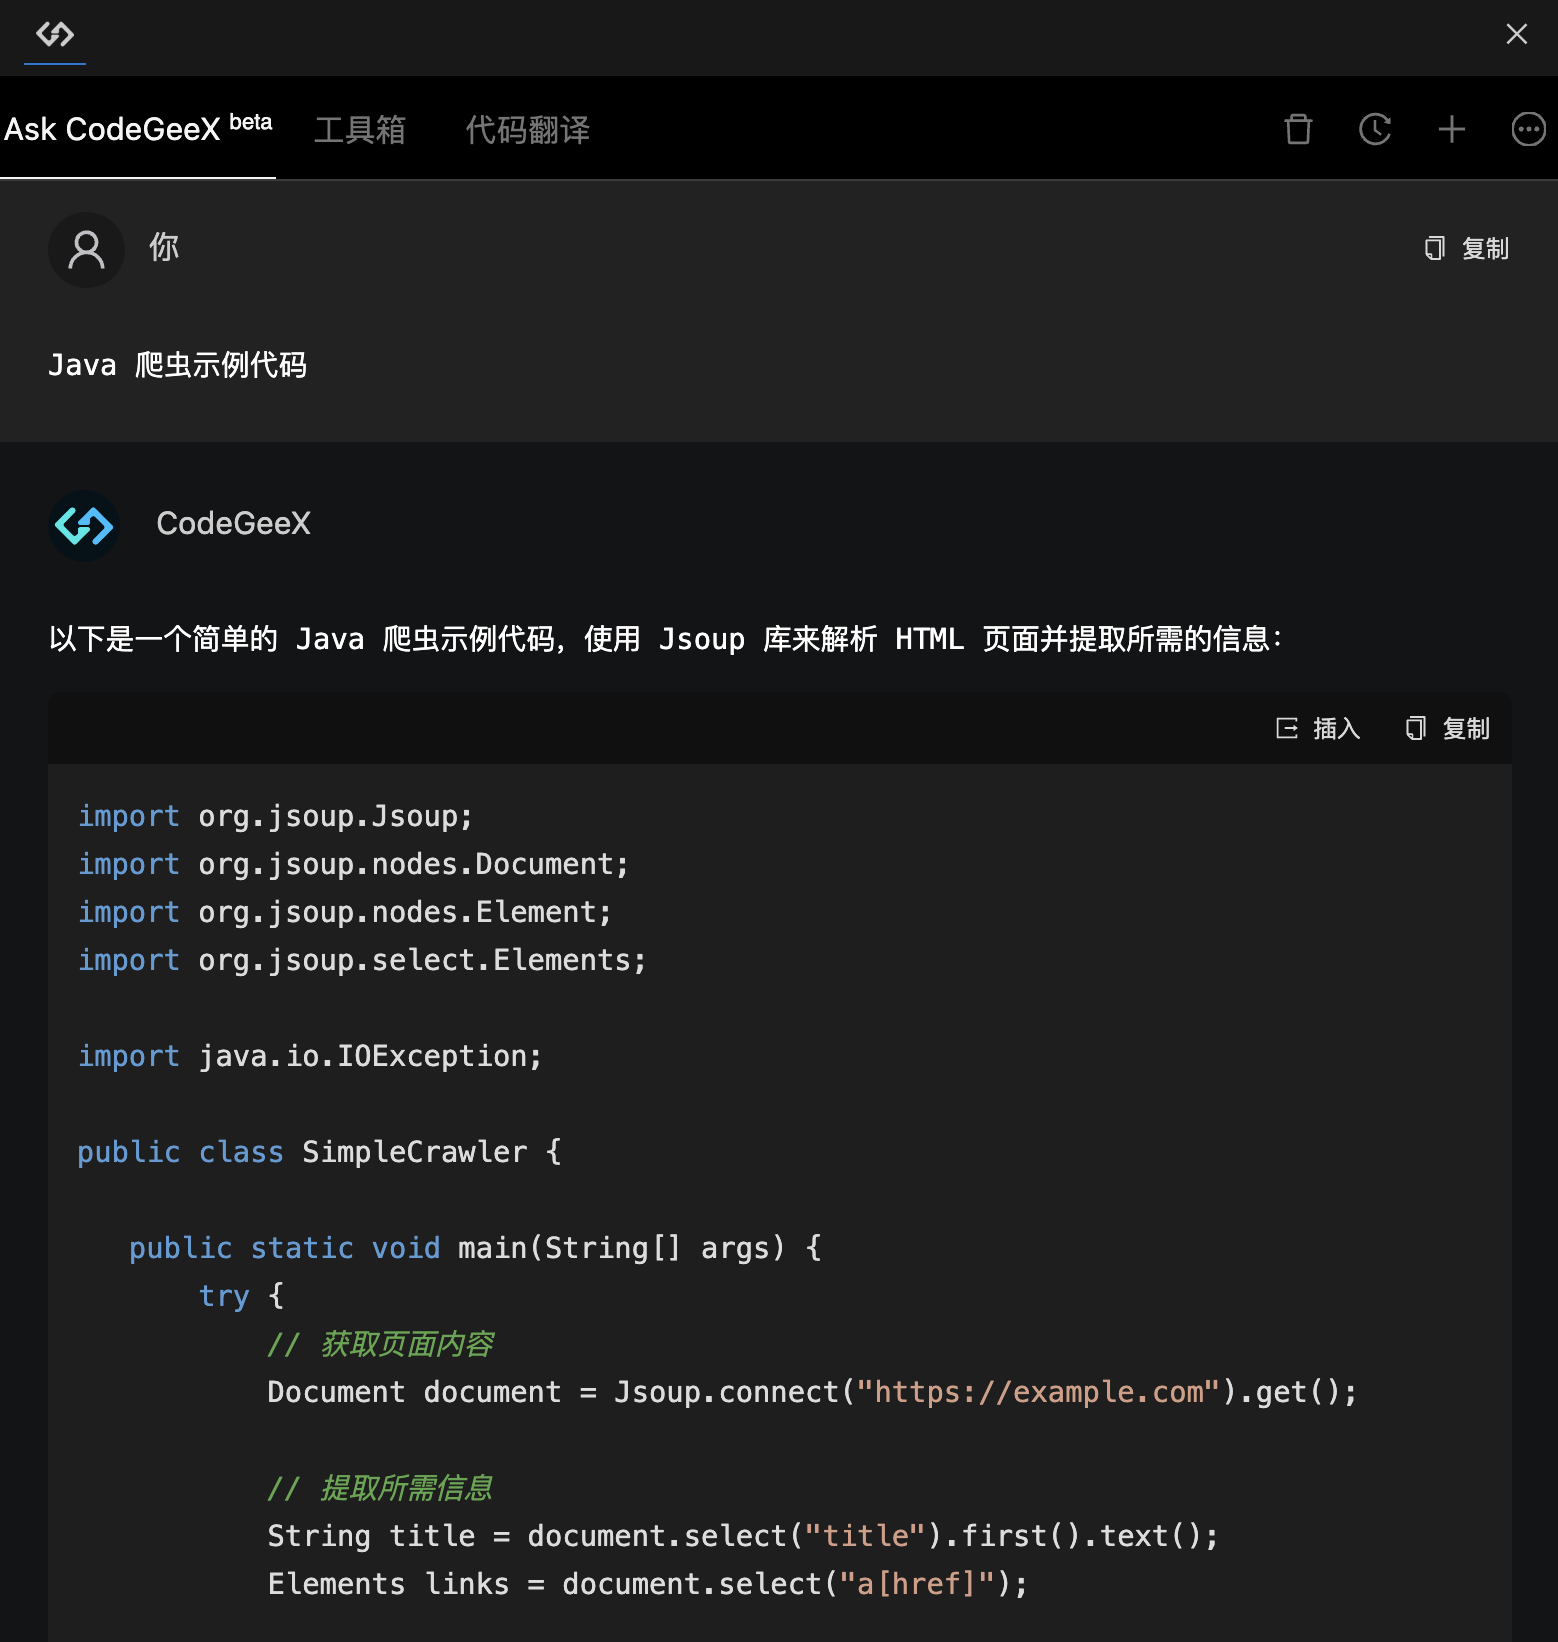
Task: Click the user prompt text Java 爬虫示例代码
Action: pos(178,365)
